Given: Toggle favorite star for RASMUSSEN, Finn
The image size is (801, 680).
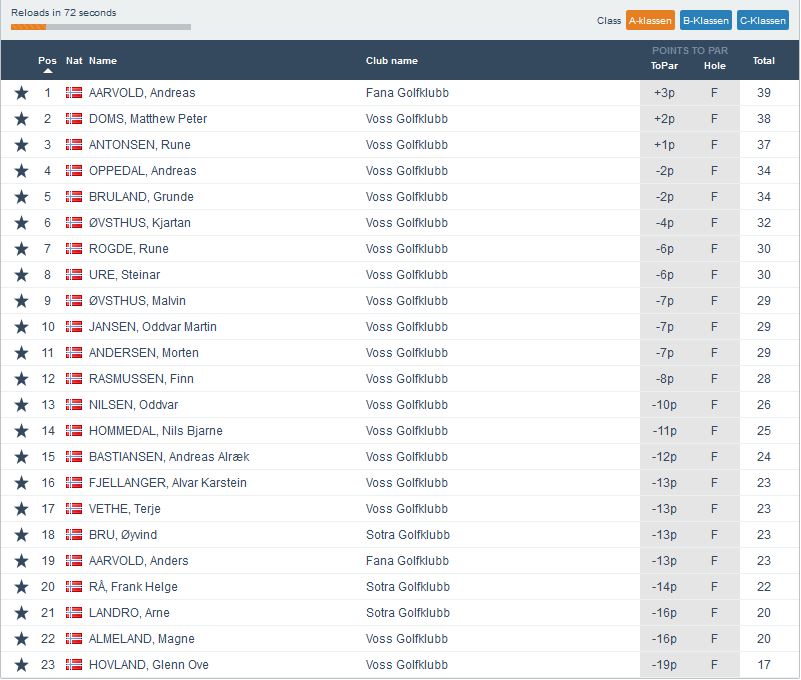Looking at the screenshot, I should (21, 379).
